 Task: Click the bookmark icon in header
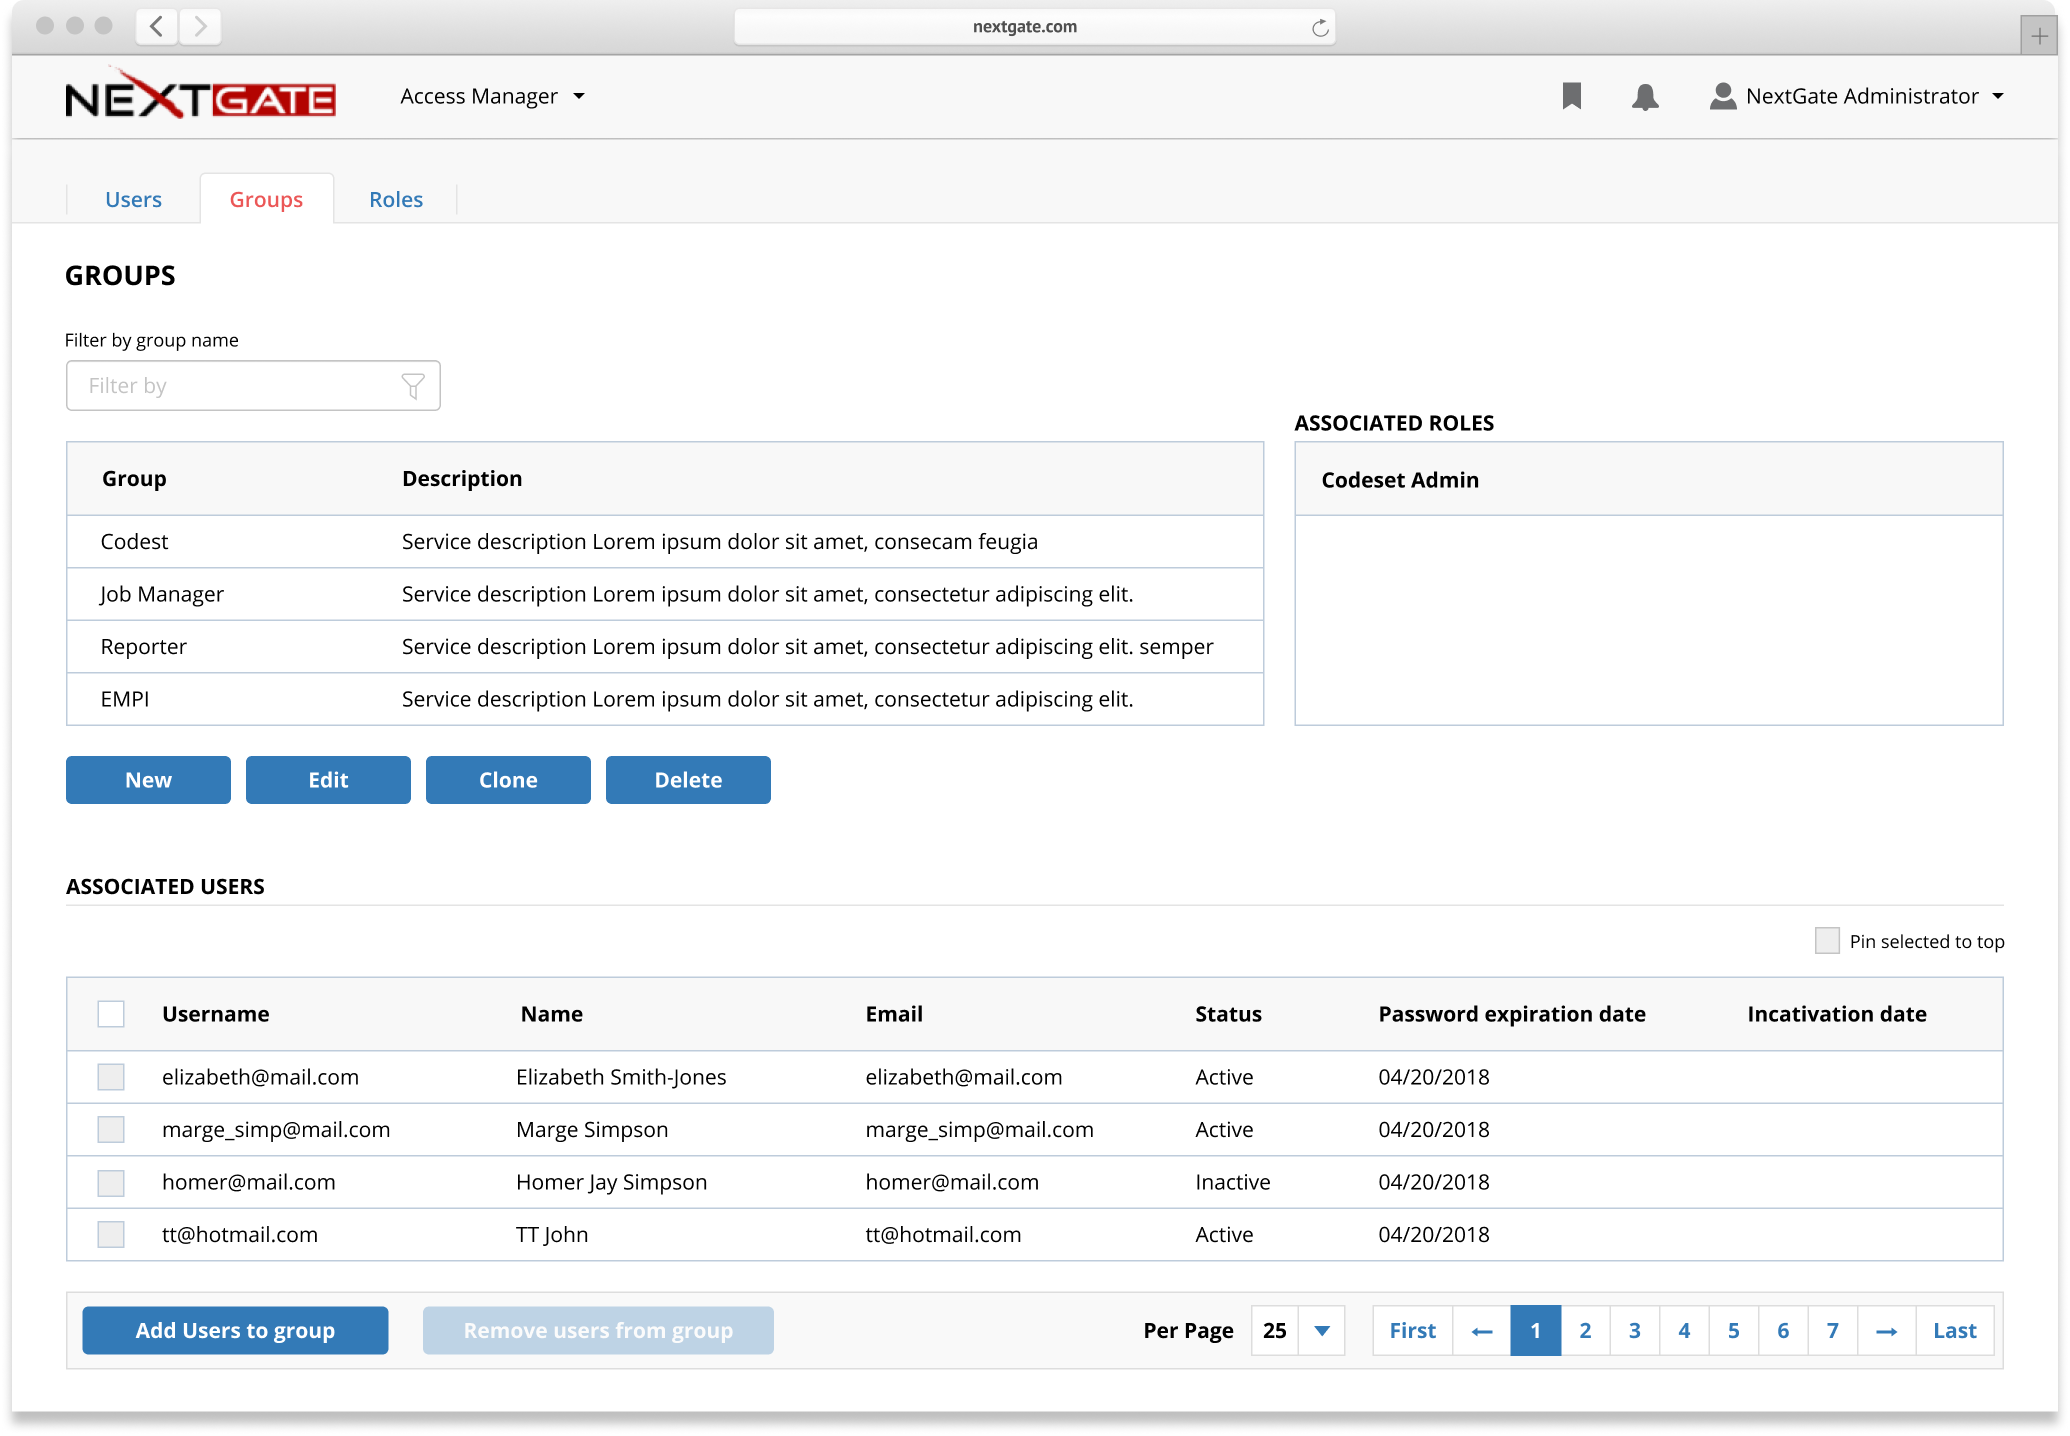[x=1571, y=96]
